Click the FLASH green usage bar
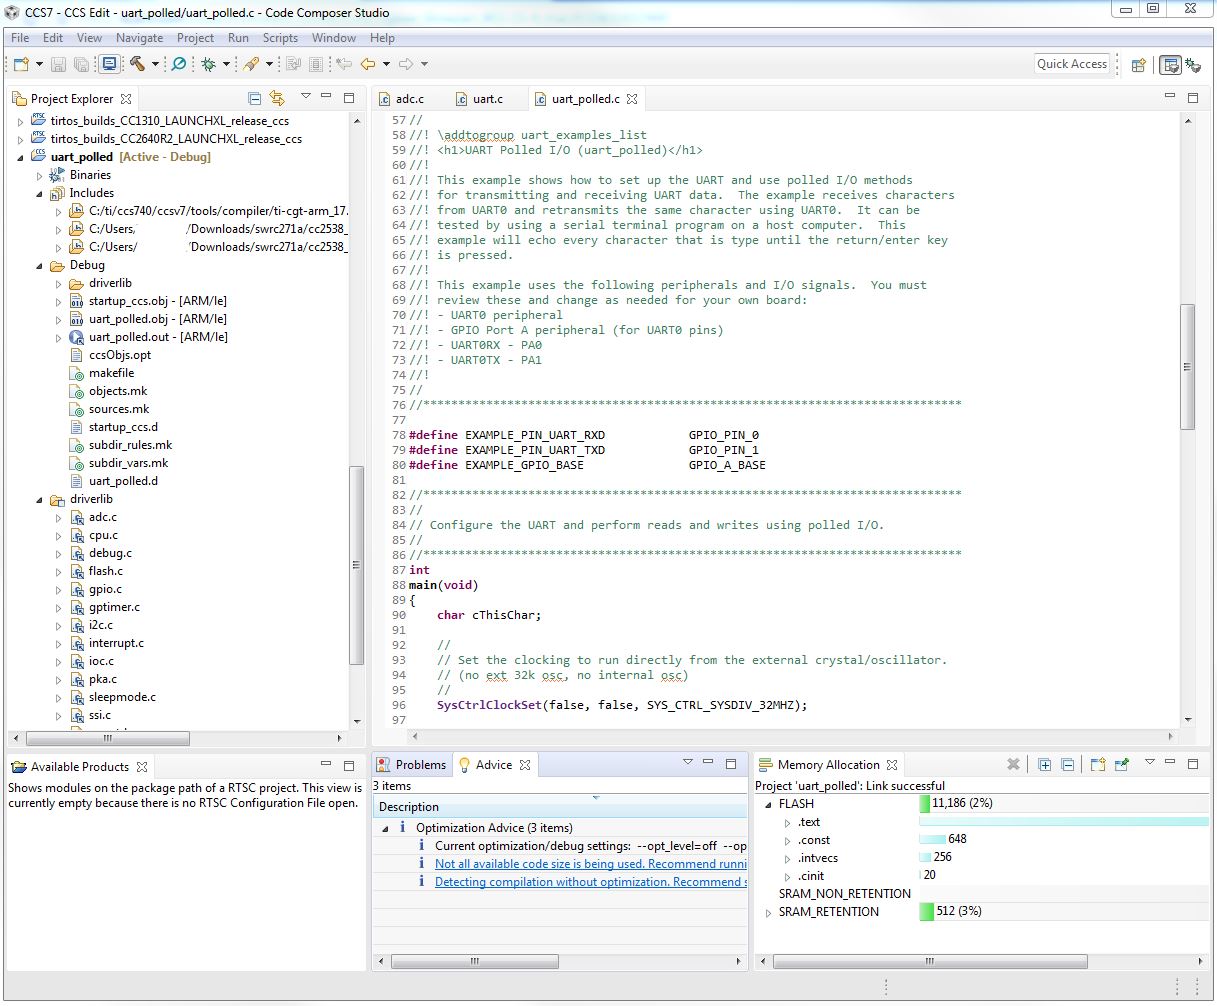 (925, 803)
